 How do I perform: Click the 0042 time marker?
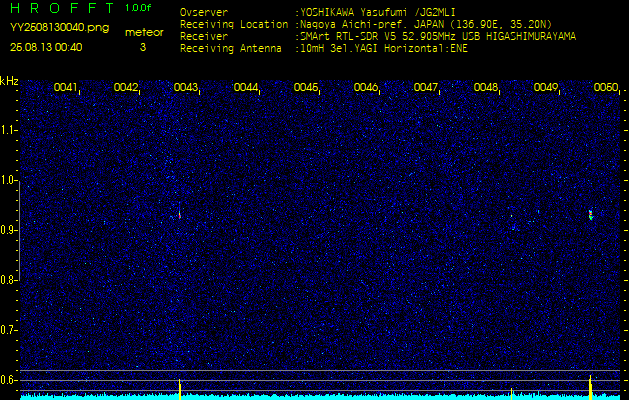coord(126,87)
